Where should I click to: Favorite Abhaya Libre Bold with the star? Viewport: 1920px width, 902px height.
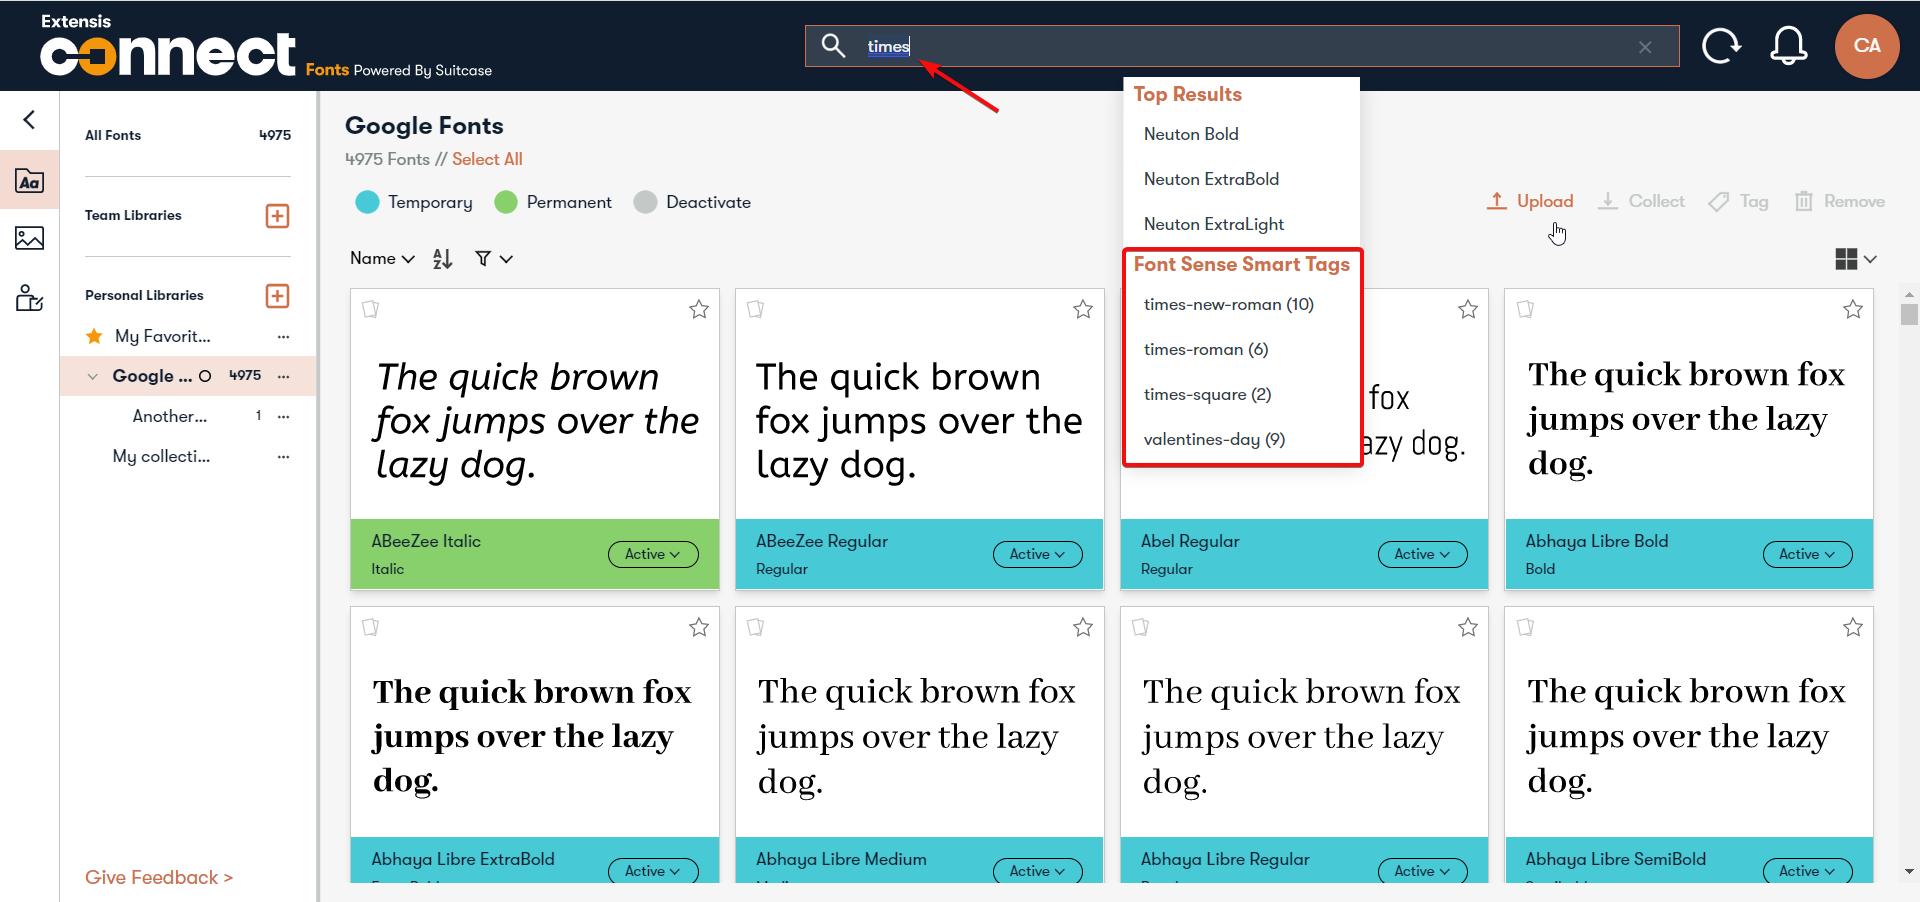point(1853,309)
